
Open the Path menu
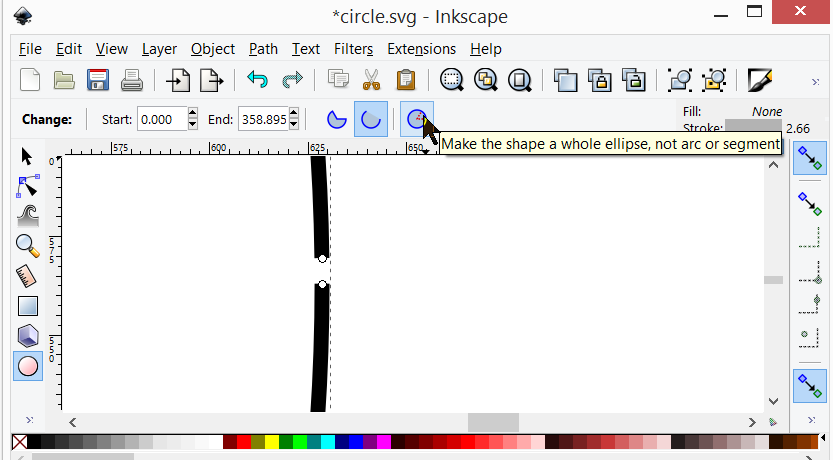point(263,49)
